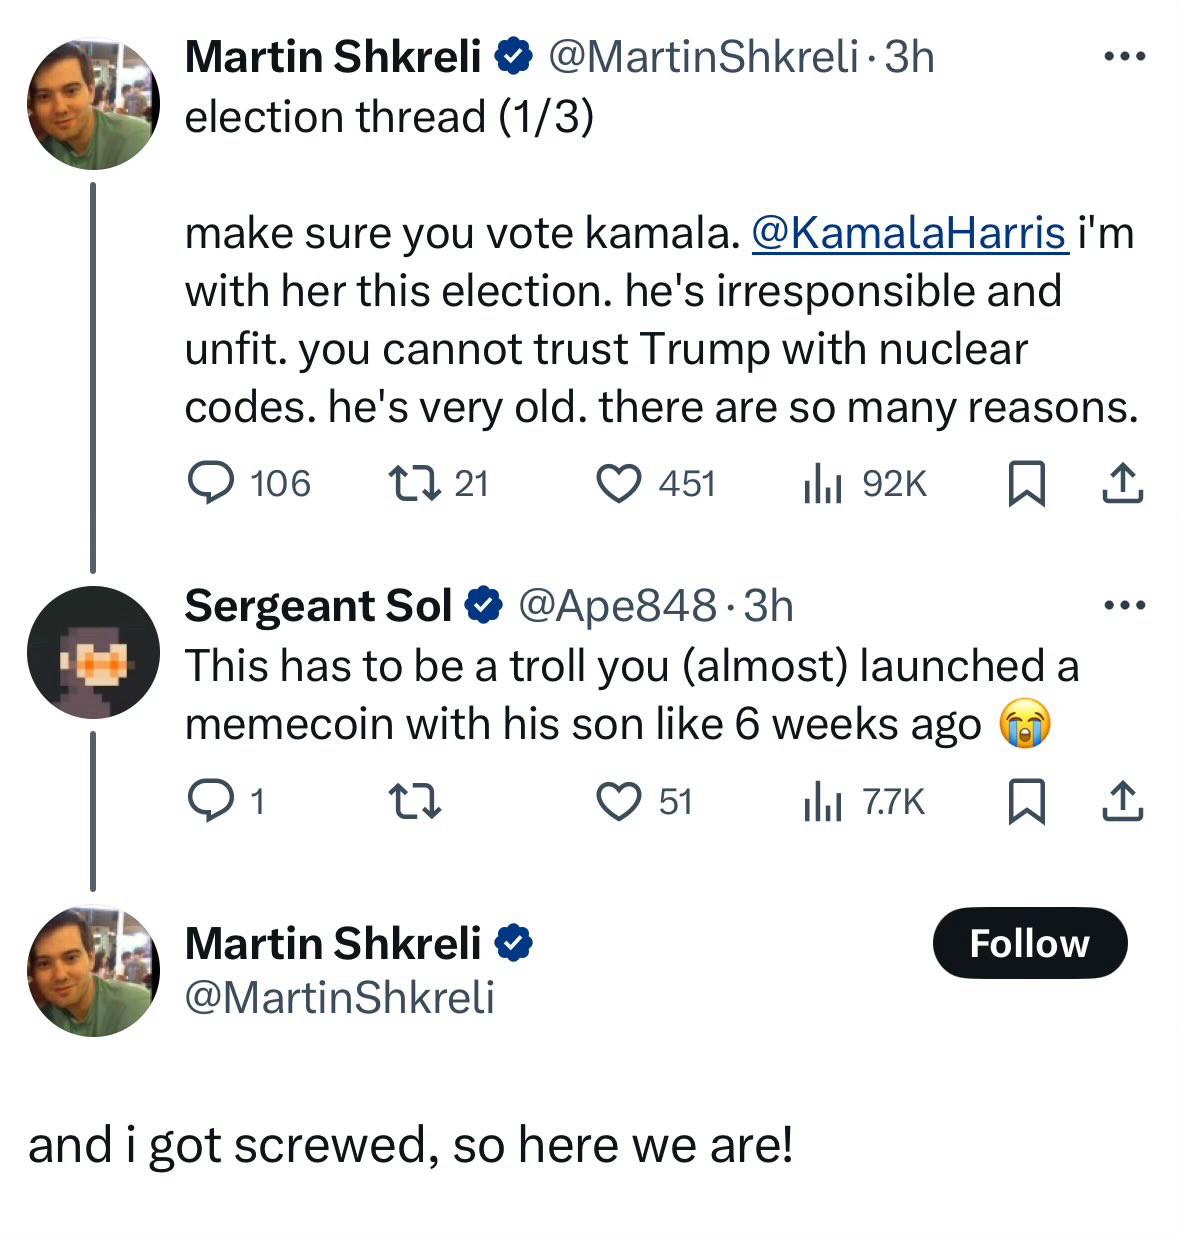Share Sergeant Sol's reply tweet
This screenshot has width=1179, height=1238.
click(1122, 802)
